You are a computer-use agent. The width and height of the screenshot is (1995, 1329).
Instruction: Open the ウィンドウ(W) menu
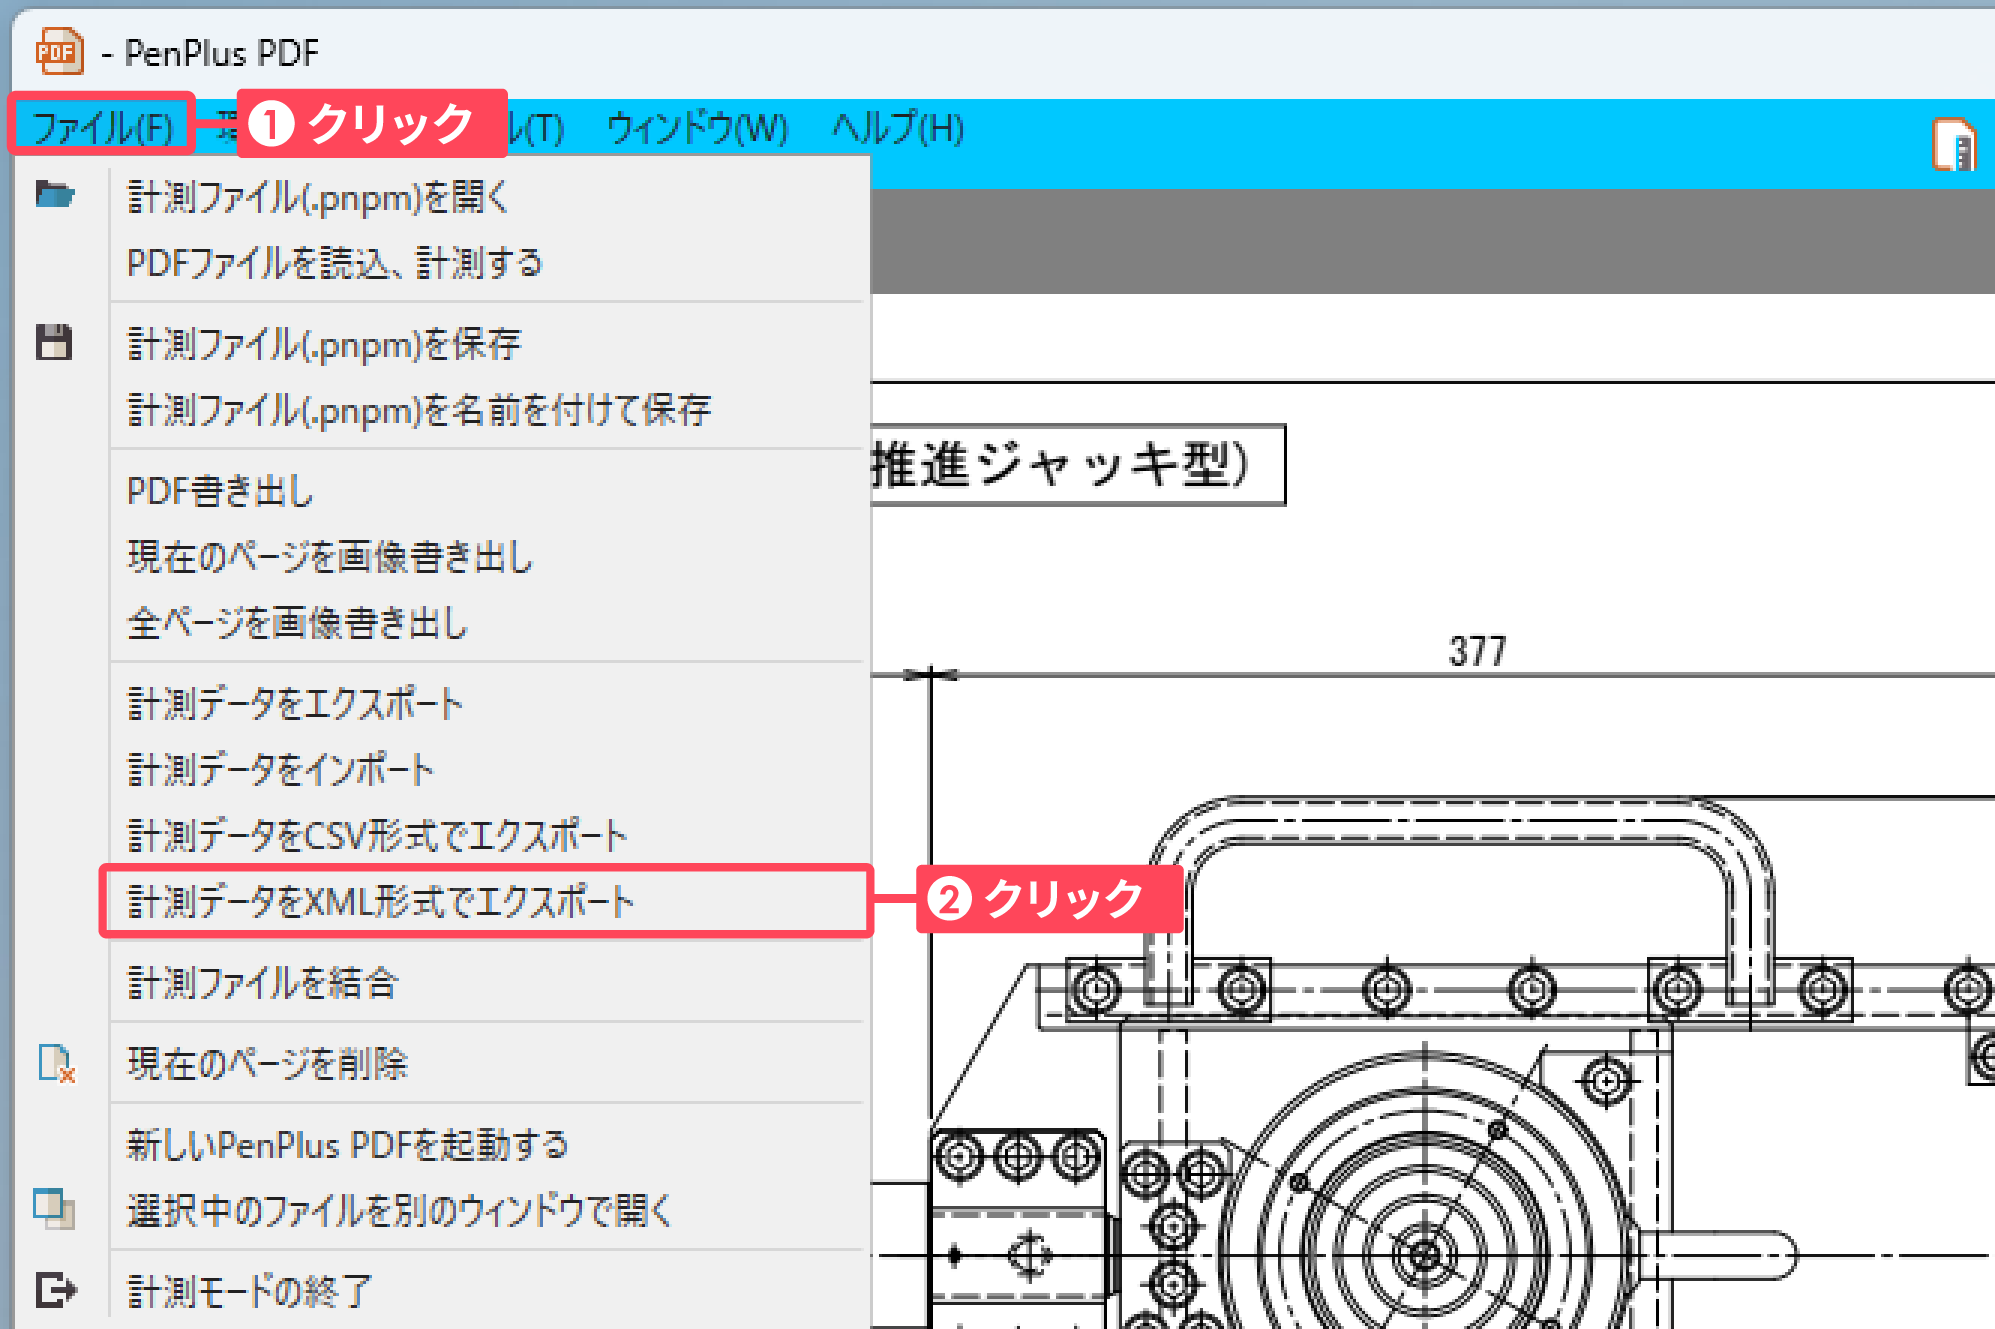point(697,128)
